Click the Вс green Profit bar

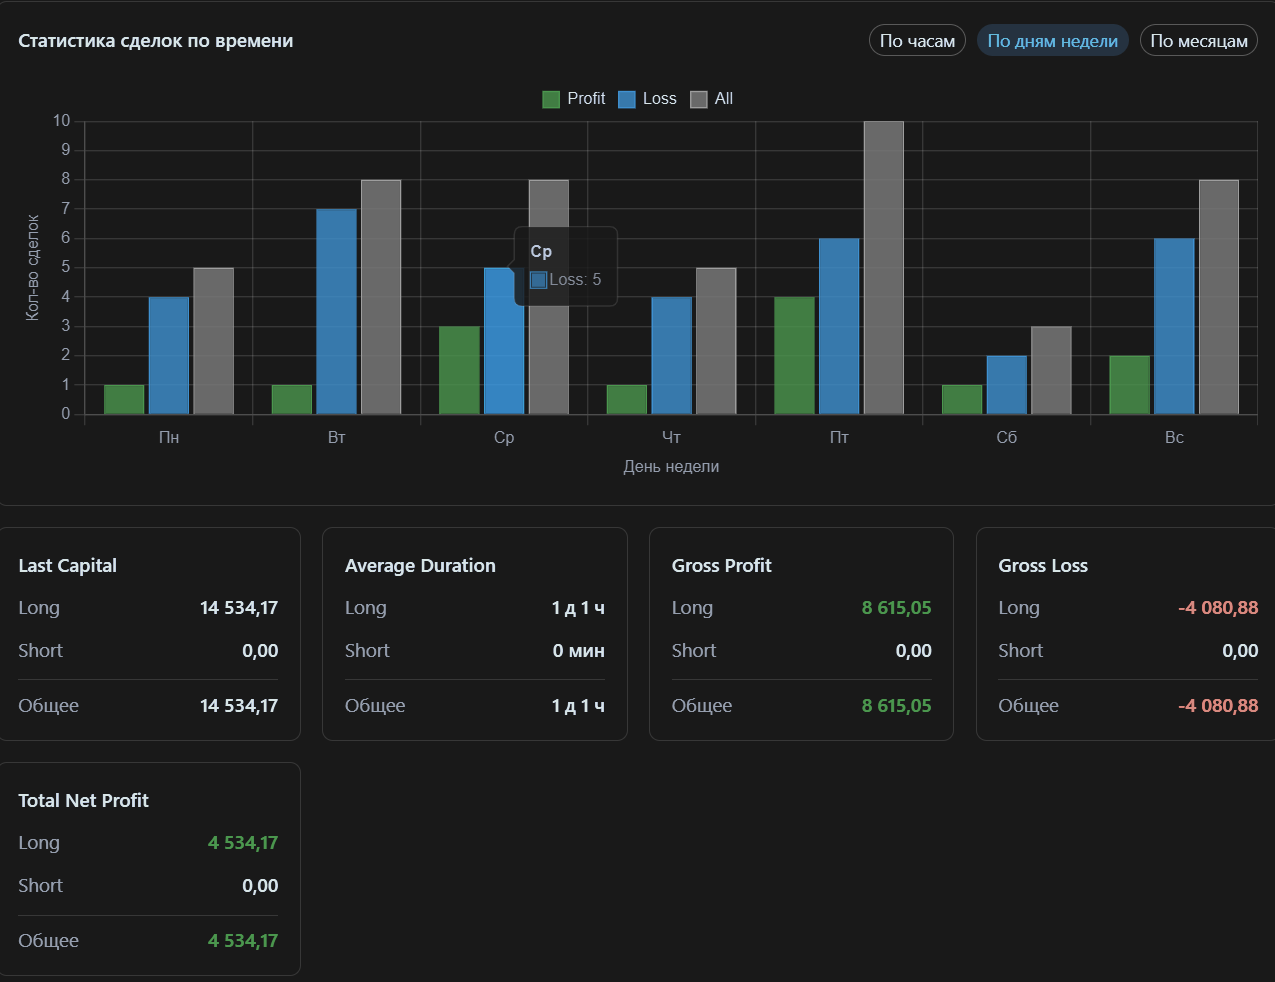coord(1129,385)
